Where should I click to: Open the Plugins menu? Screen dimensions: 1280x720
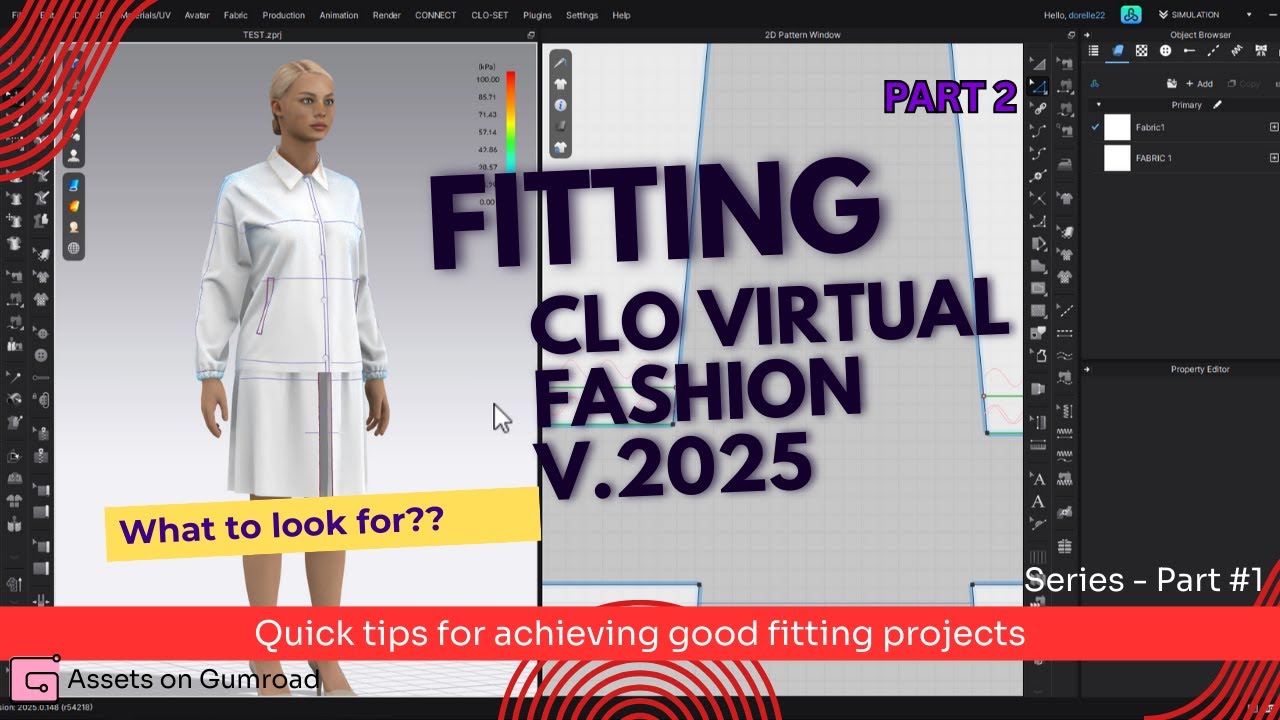[537, 15]
